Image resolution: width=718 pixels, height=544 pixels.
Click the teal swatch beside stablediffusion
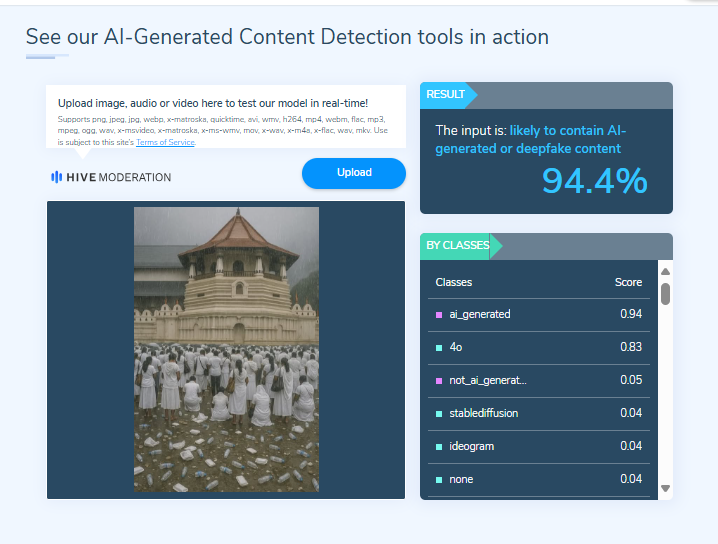439,414
